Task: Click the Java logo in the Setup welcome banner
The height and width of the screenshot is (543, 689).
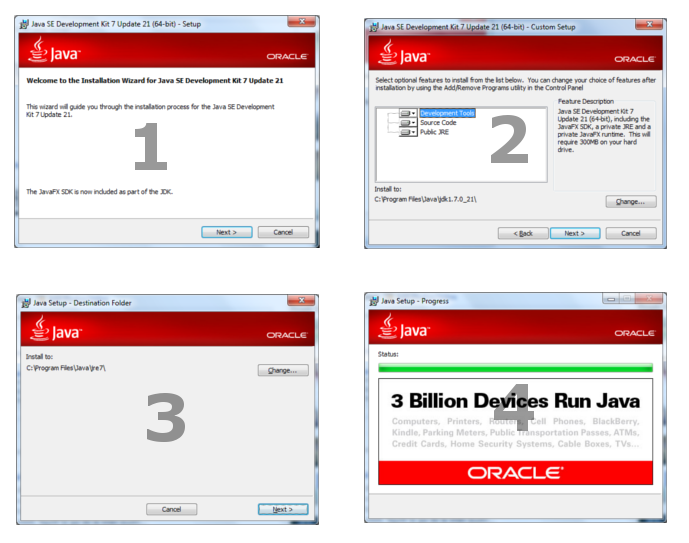Action: (x=54, y=50)
